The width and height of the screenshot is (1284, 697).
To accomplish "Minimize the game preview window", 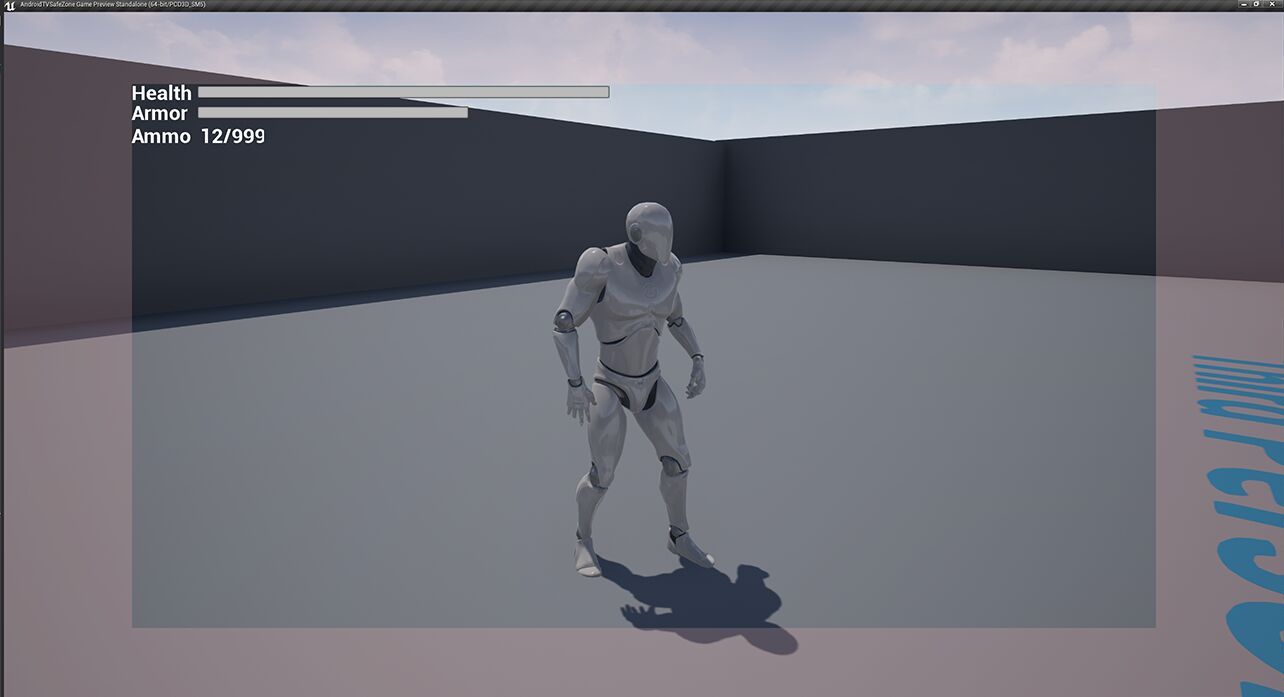I will [x=1243, y=4].
